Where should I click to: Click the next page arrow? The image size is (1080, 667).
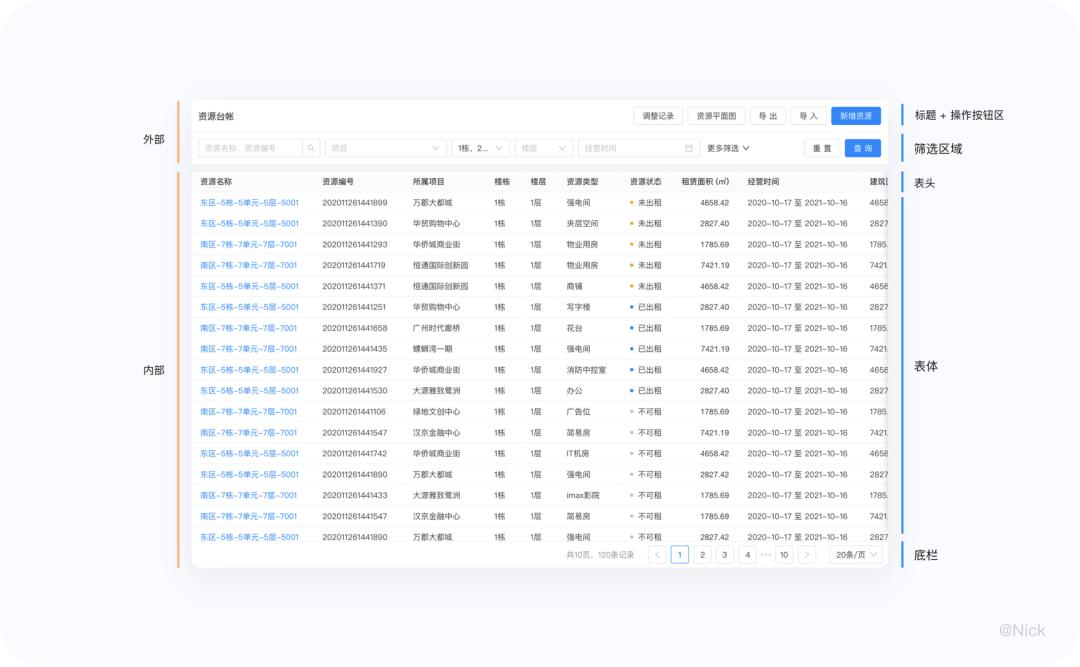click(x=808, y=554)
